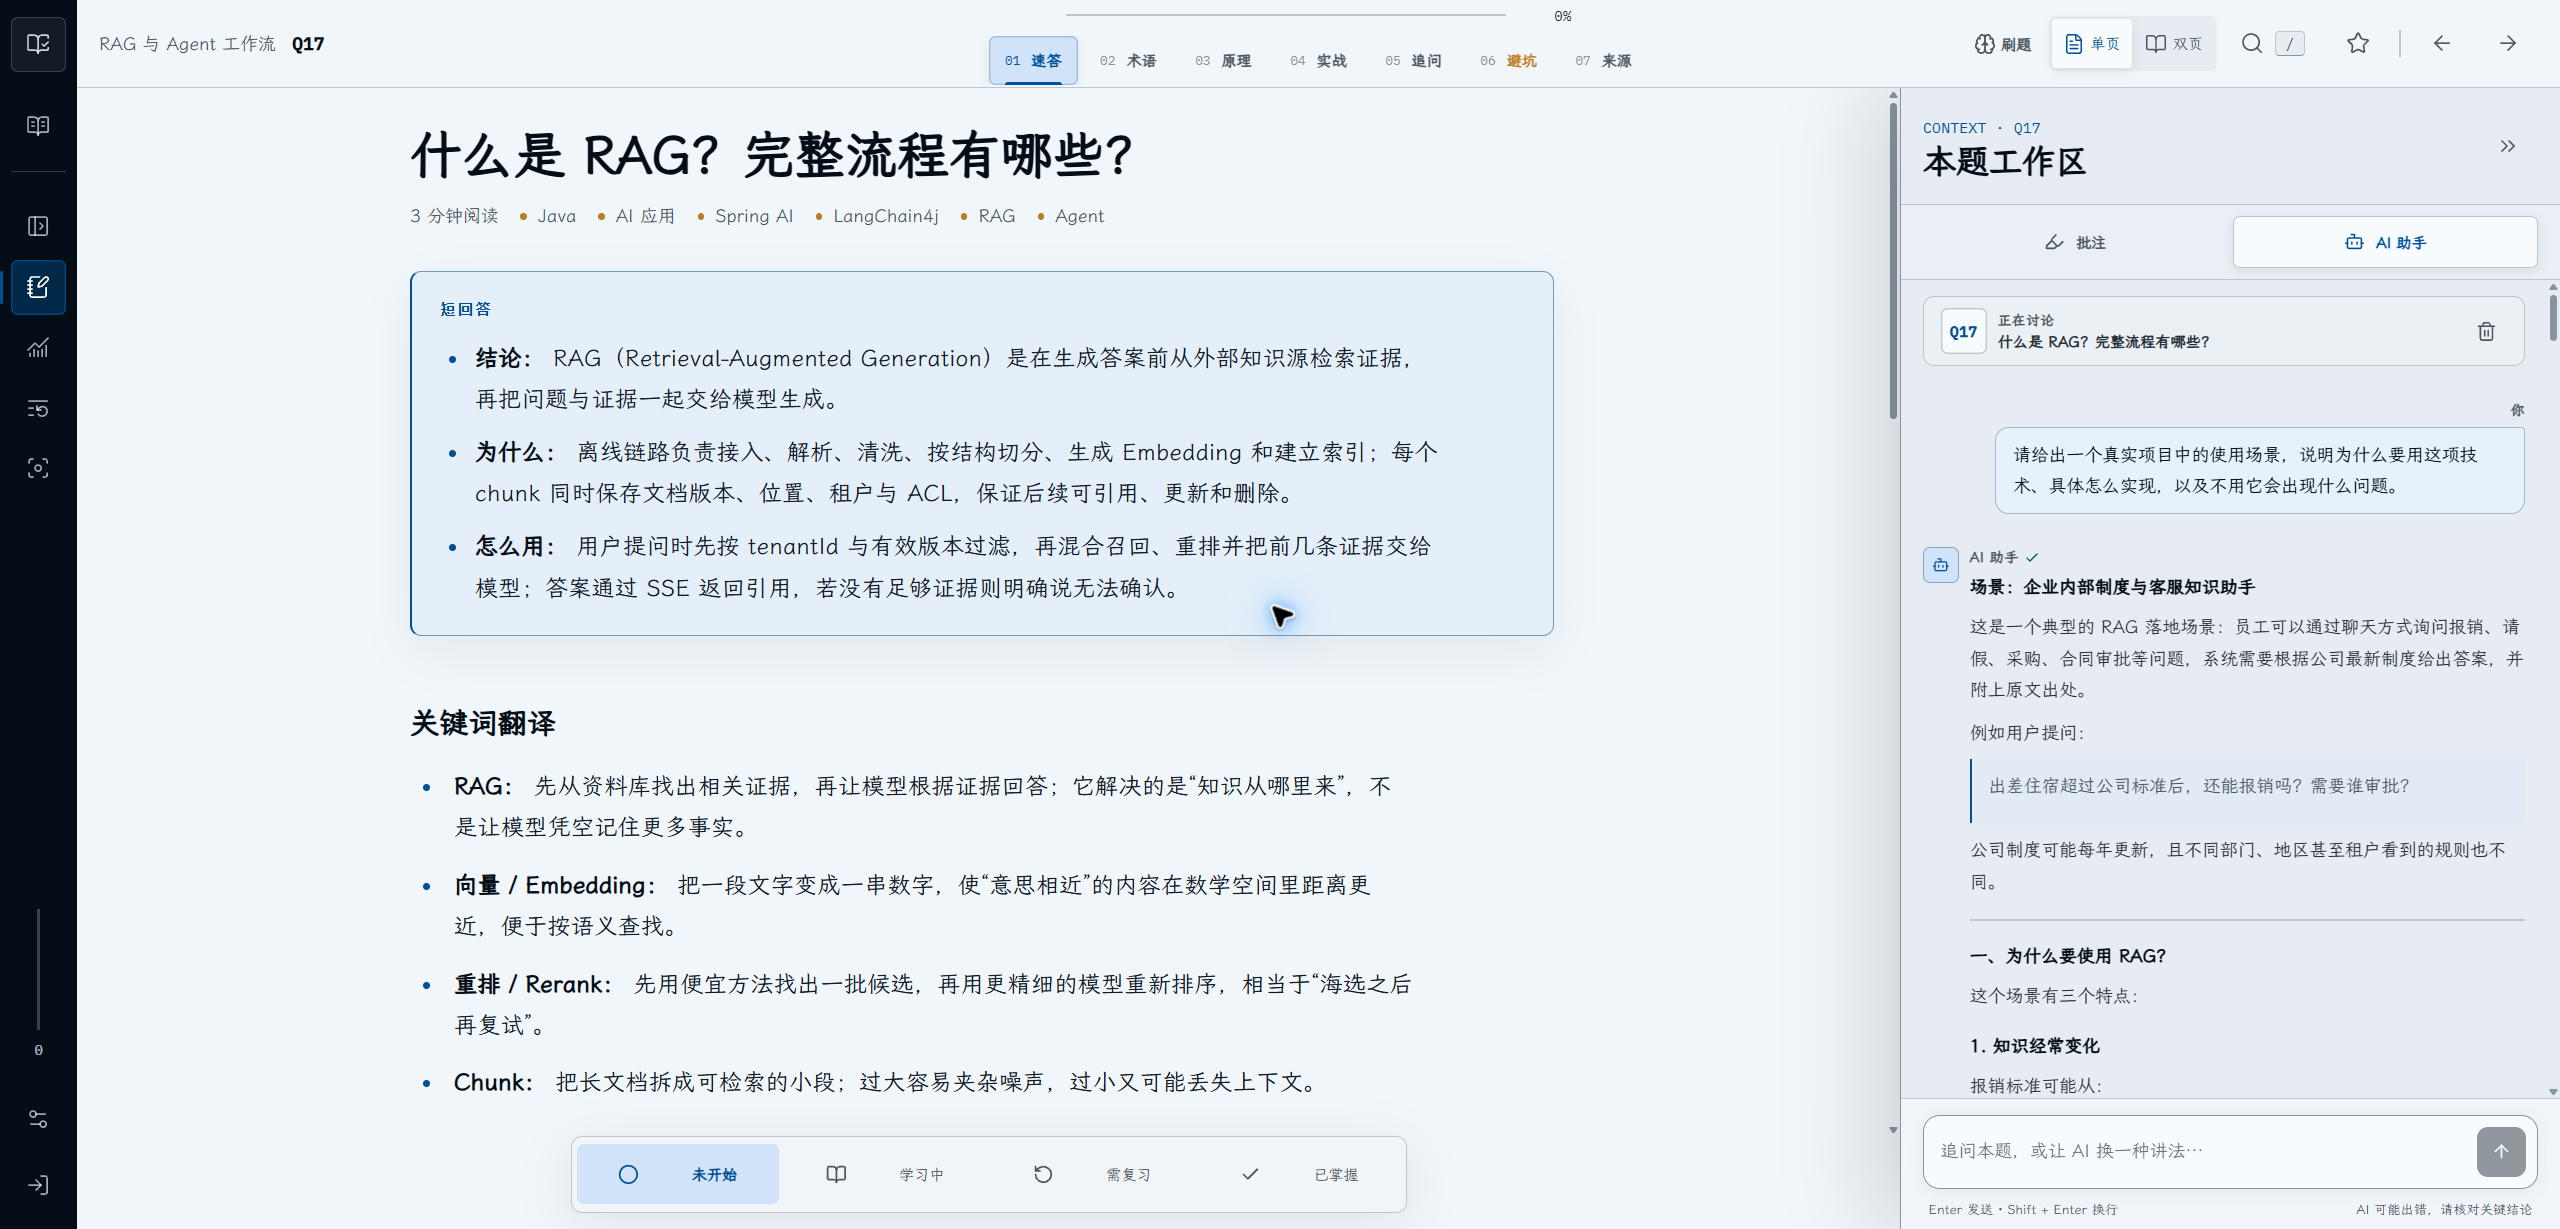Collapse the context workspace panel chevrons
This screenshot has height=1229, width=2560.
[x=2508, y=146]
